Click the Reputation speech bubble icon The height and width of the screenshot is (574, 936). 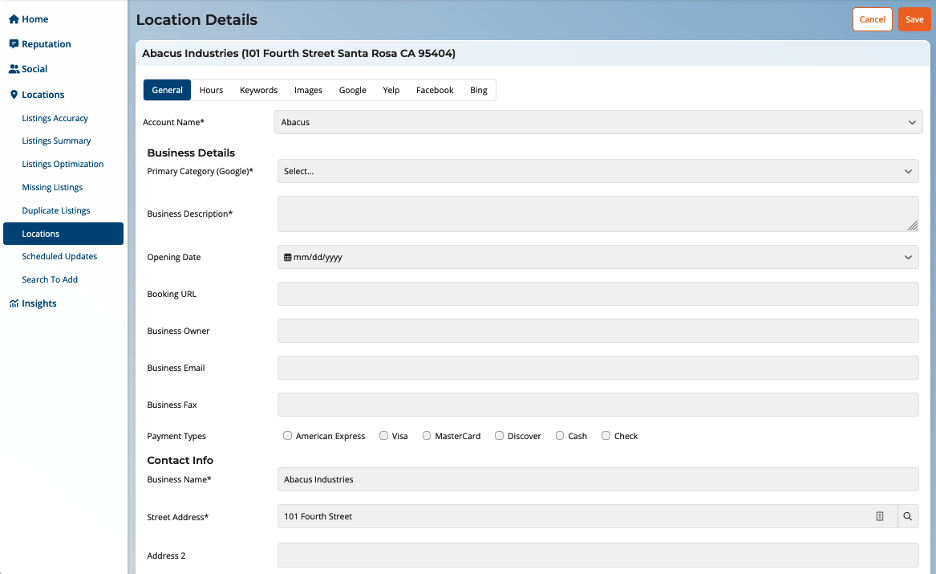click(14, 44)
